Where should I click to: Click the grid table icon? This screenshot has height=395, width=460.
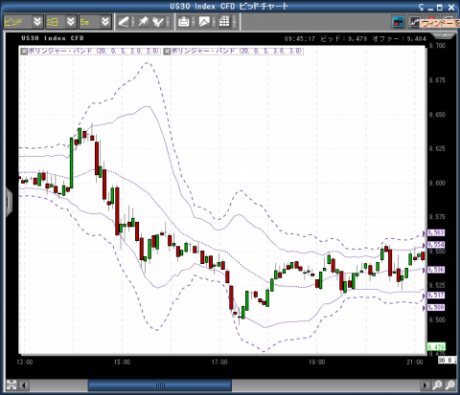click(x=224, y=22)
